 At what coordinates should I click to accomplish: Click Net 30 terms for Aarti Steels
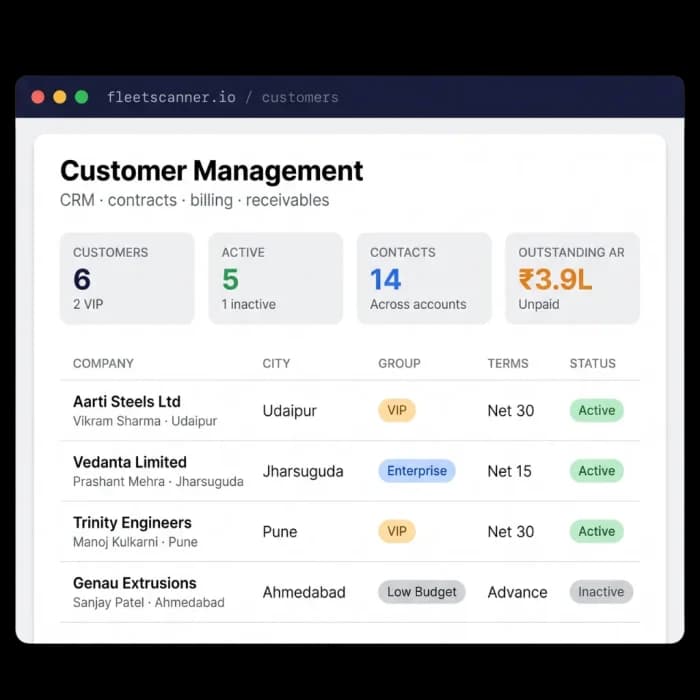[x=511, y=411]
